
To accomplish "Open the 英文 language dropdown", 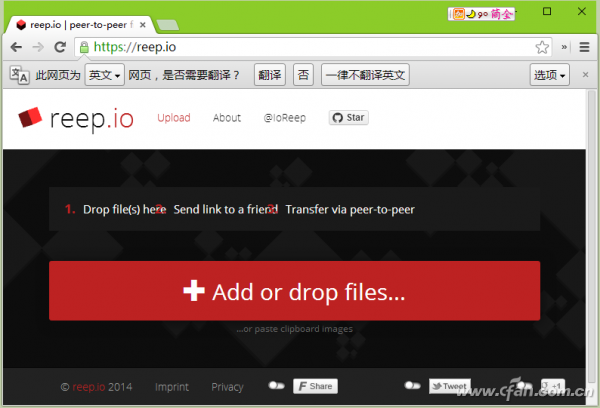I will [x=104, y=75].
